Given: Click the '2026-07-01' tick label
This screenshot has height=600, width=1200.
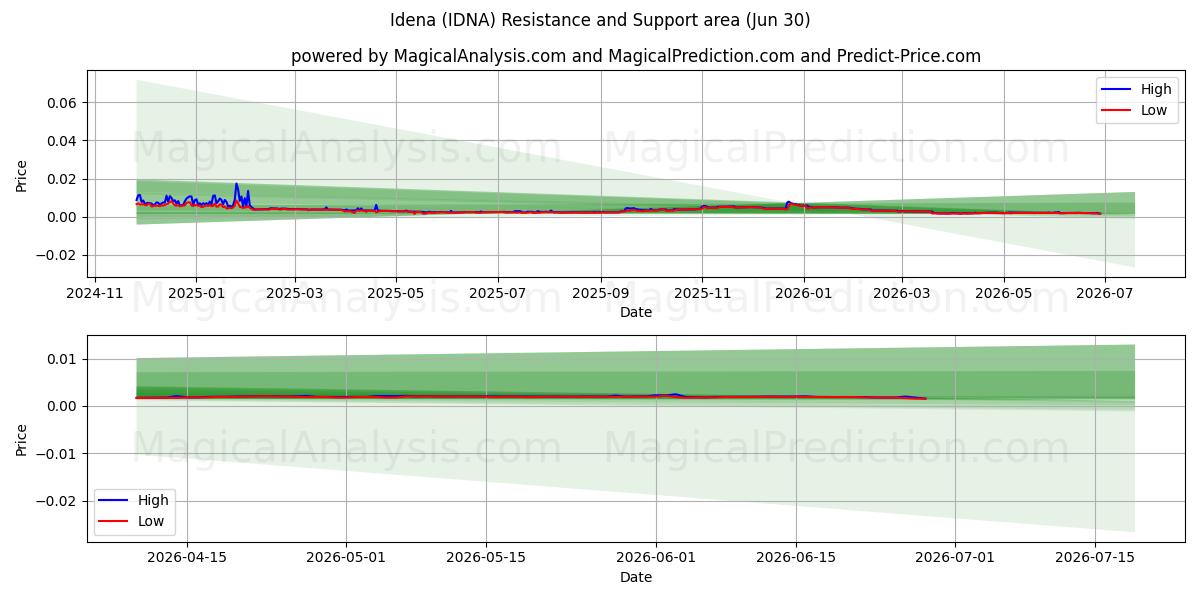Looking at the screenshot, I should [955, 558].
